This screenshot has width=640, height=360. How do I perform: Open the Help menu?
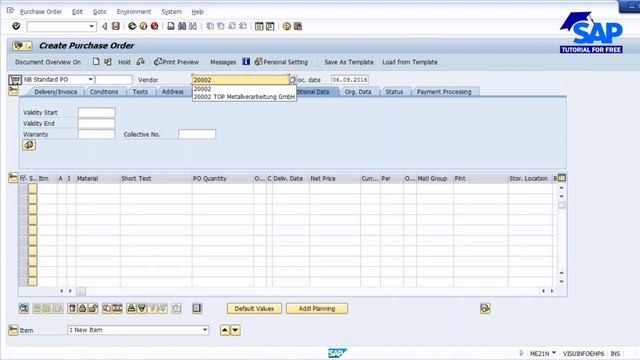198,12
